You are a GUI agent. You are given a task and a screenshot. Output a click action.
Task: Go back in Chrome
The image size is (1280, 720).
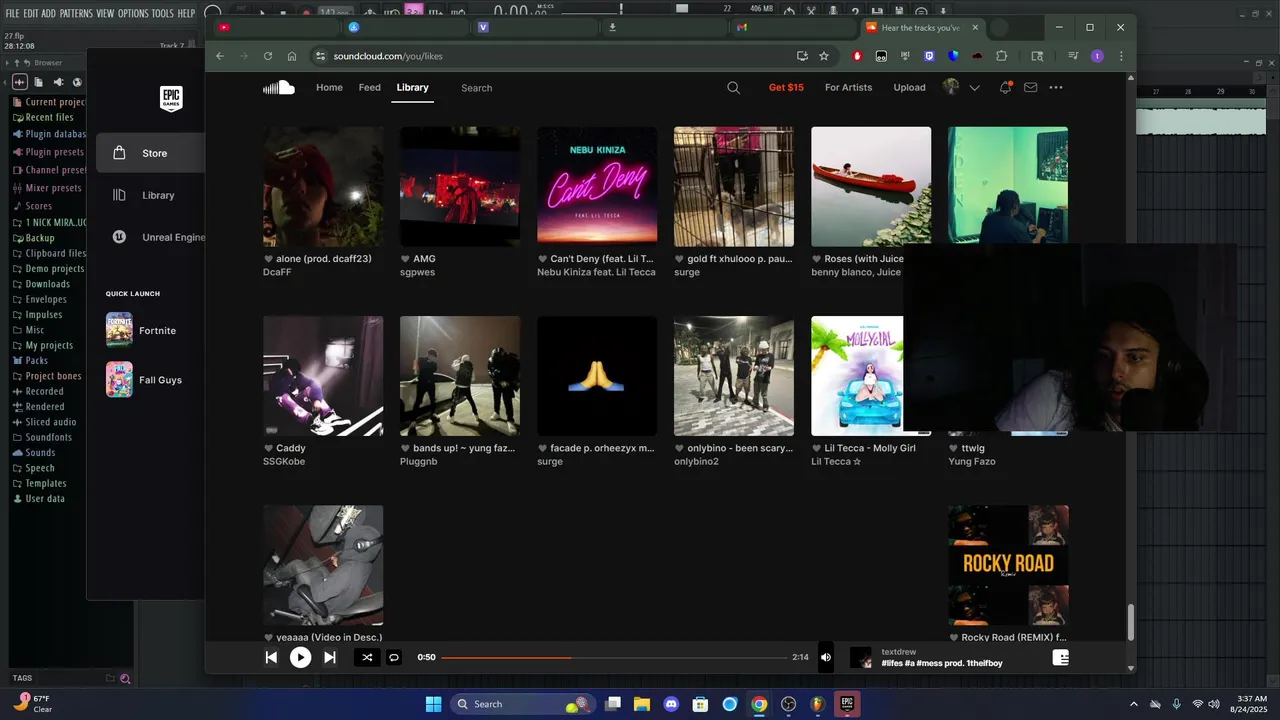(220, 56)
